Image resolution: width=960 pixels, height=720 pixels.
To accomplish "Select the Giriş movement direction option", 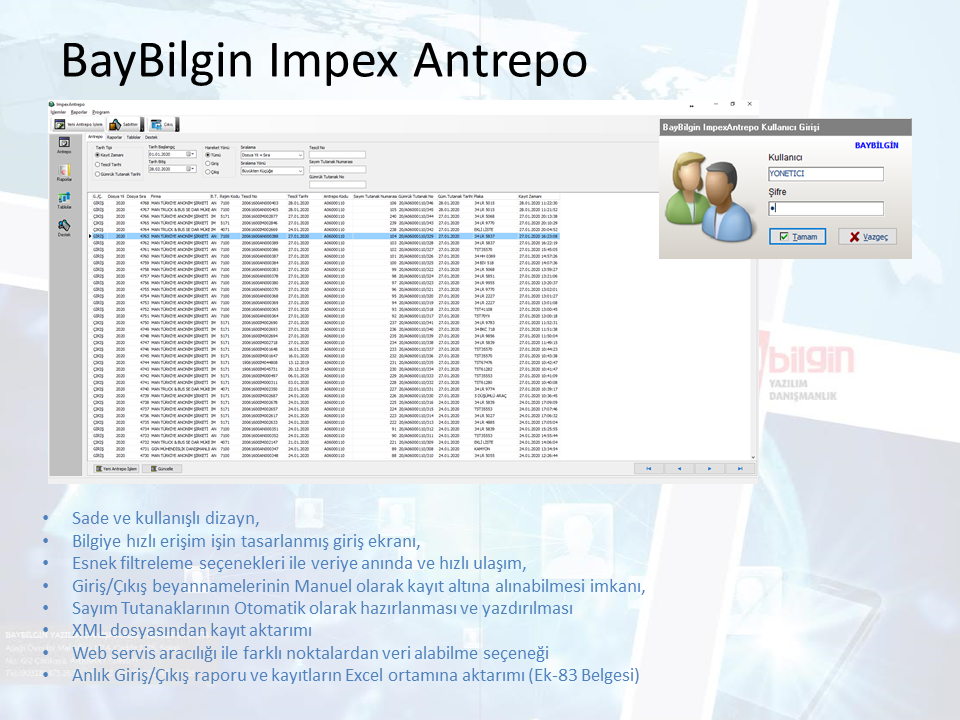I will coord(208,163).
